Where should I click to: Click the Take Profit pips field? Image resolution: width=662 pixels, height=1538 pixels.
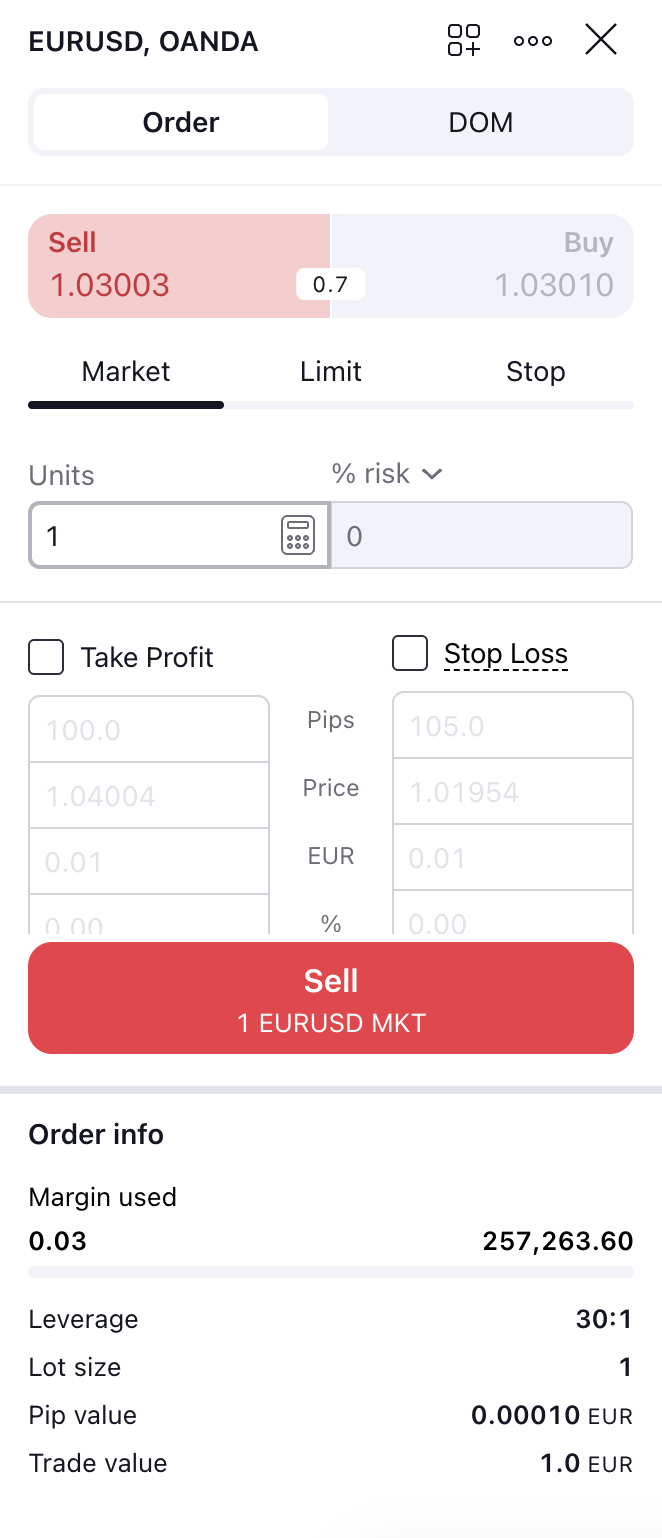(149, 729)
